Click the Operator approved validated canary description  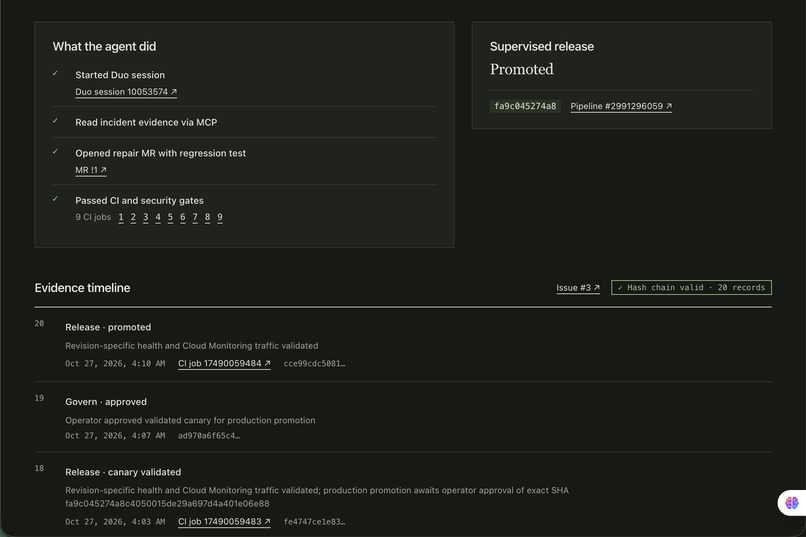point(190,420)
